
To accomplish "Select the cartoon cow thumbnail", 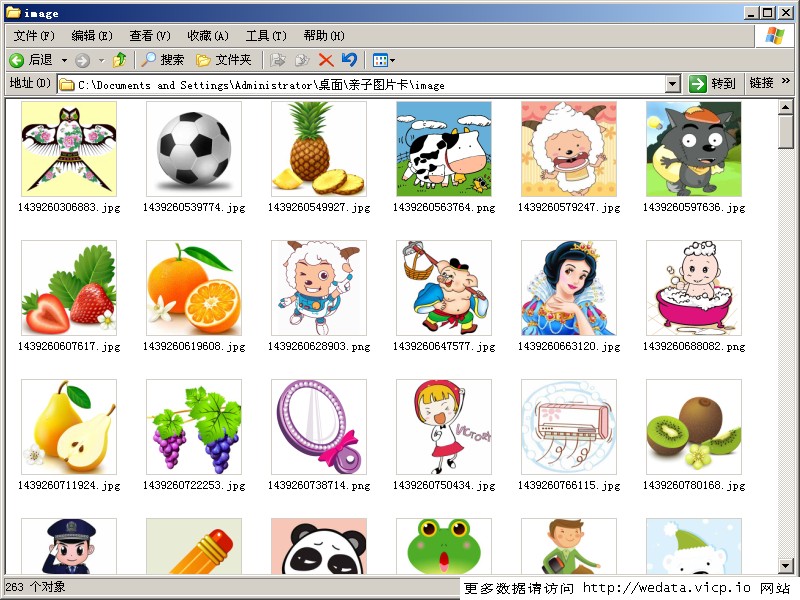I will 444,149.
